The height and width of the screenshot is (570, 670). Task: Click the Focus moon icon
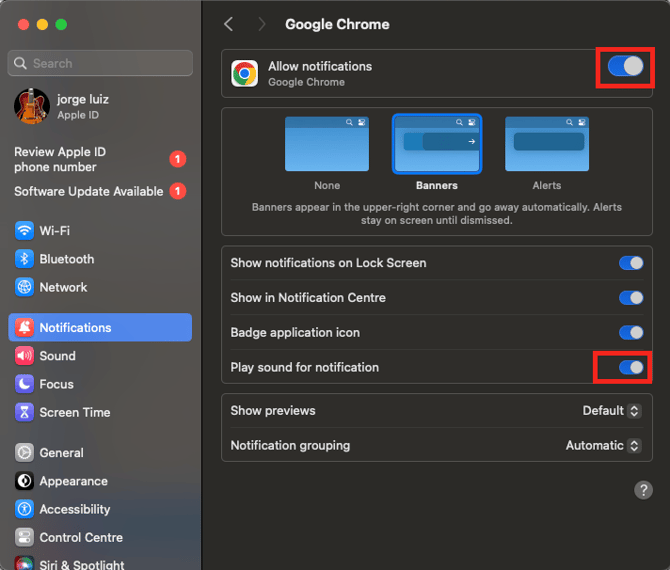point(24,384)
